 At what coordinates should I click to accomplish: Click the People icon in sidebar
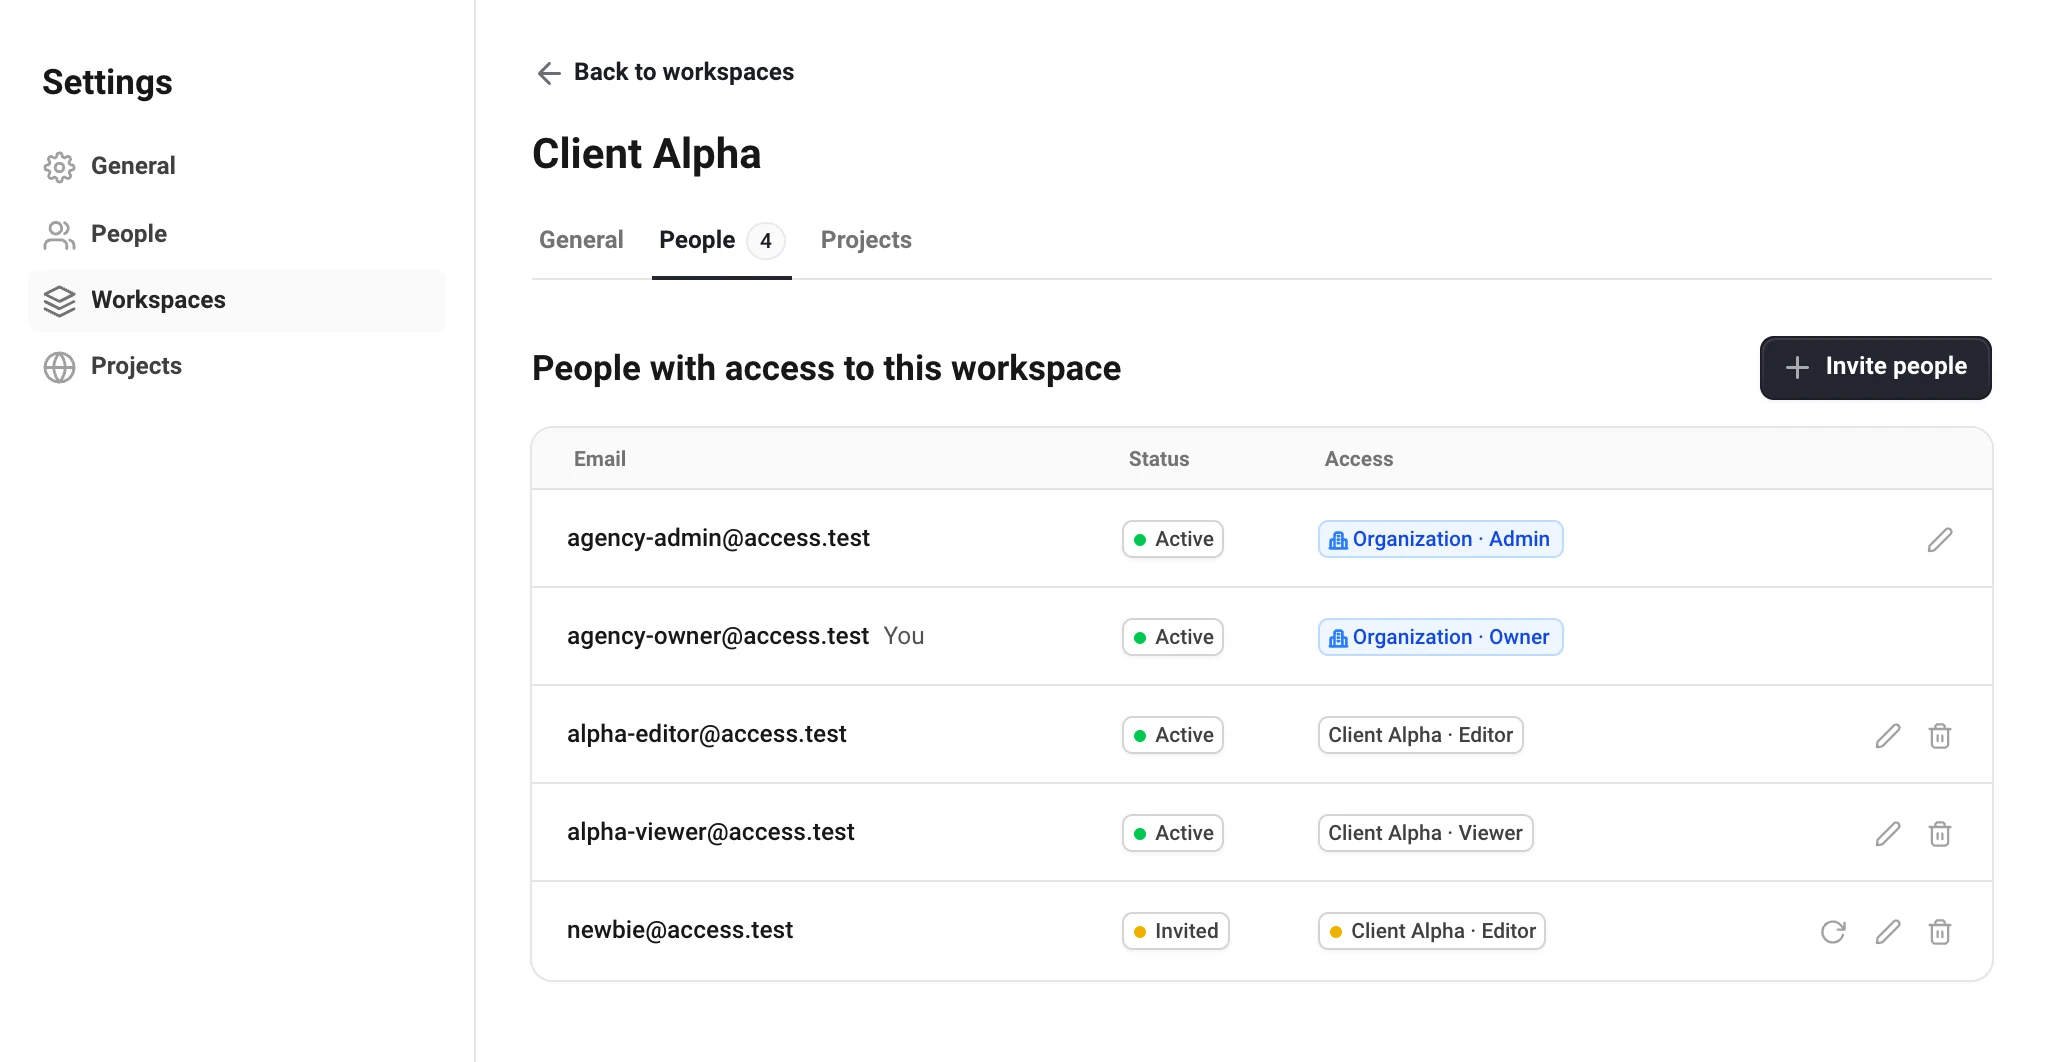pyautogui.click(x=59, y=235)
